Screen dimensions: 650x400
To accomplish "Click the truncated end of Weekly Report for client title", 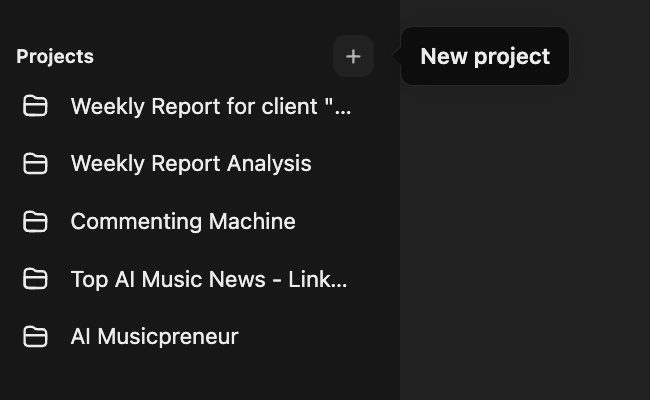I will click(x=338, y=106).
